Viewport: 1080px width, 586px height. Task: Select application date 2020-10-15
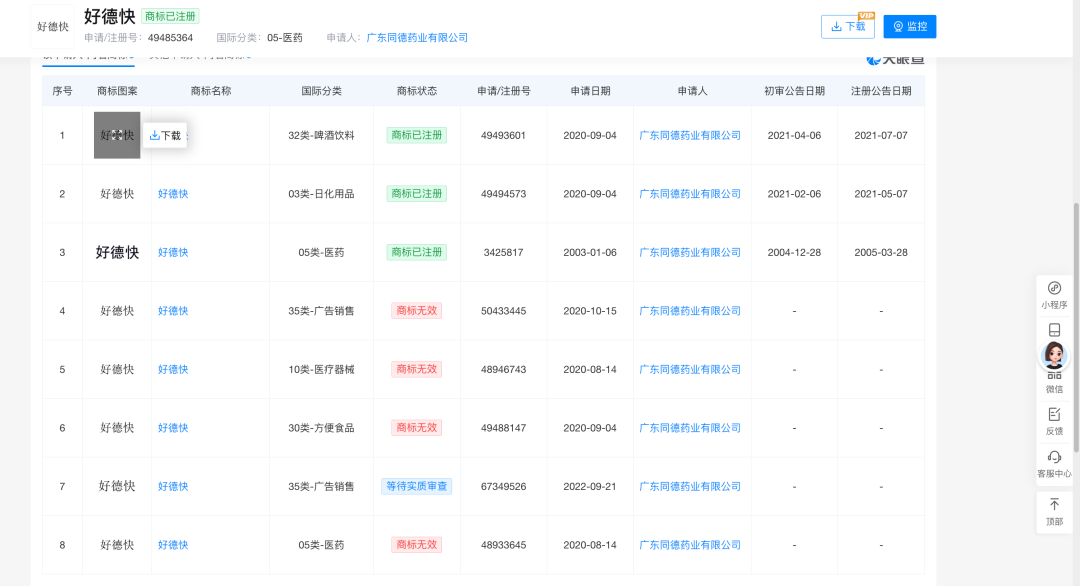click(x=590, y=311)
